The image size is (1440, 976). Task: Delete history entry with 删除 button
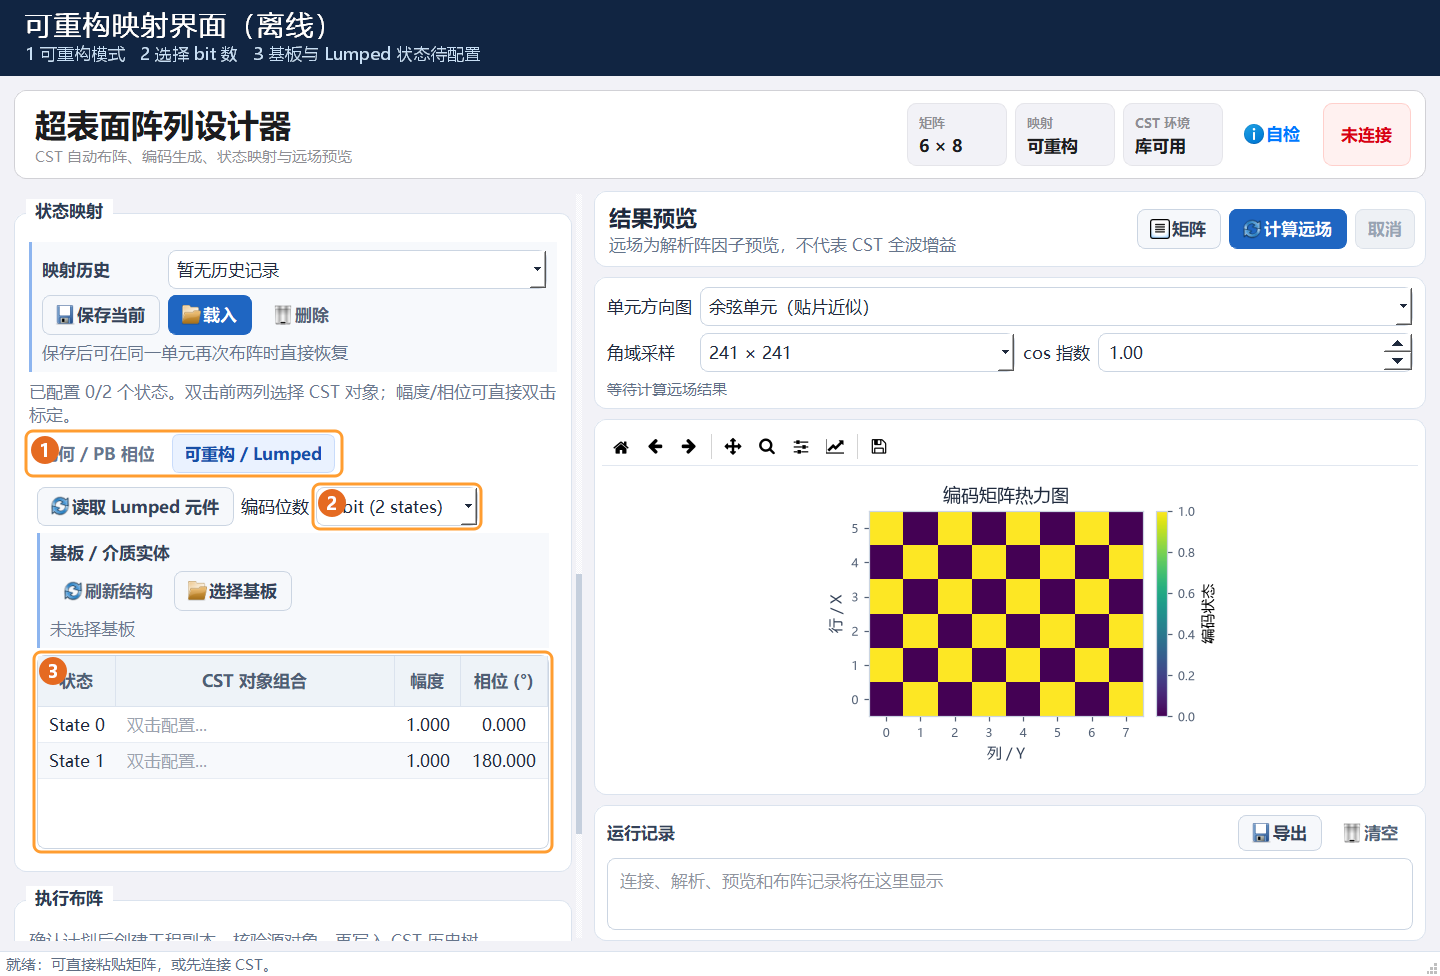(301, 315)
